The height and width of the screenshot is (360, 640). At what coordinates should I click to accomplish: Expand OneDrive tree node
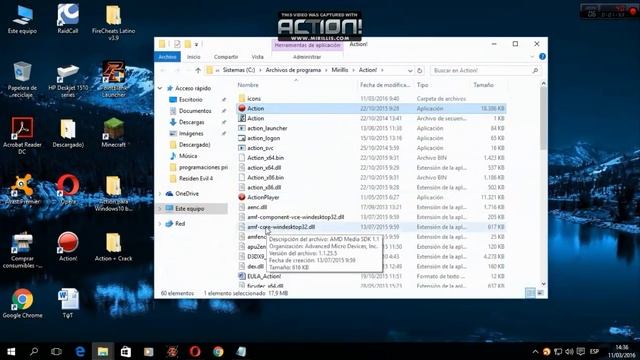click(x=160, y=193)
